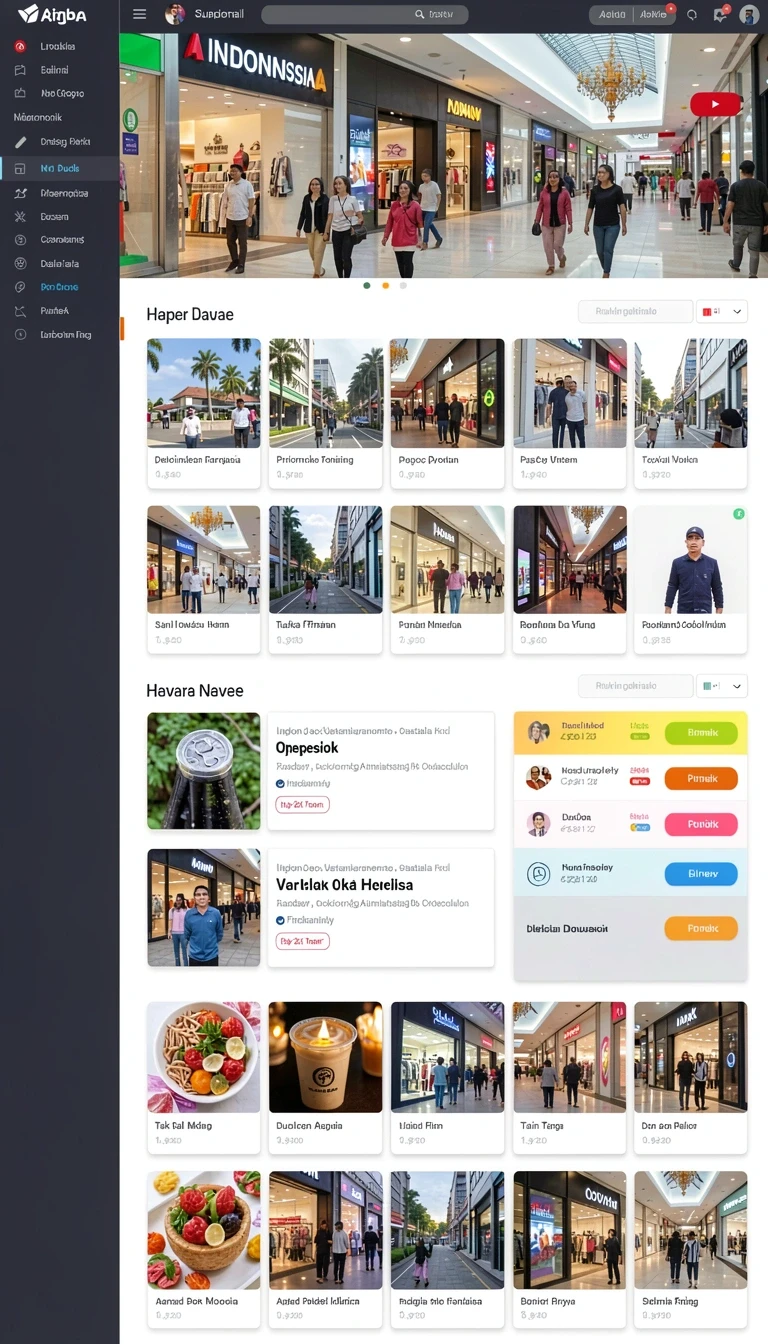Open the Sanl Iowaeu Hamn card thumbnail
This screenshot has width=768, height=1344.
(204, 559)
